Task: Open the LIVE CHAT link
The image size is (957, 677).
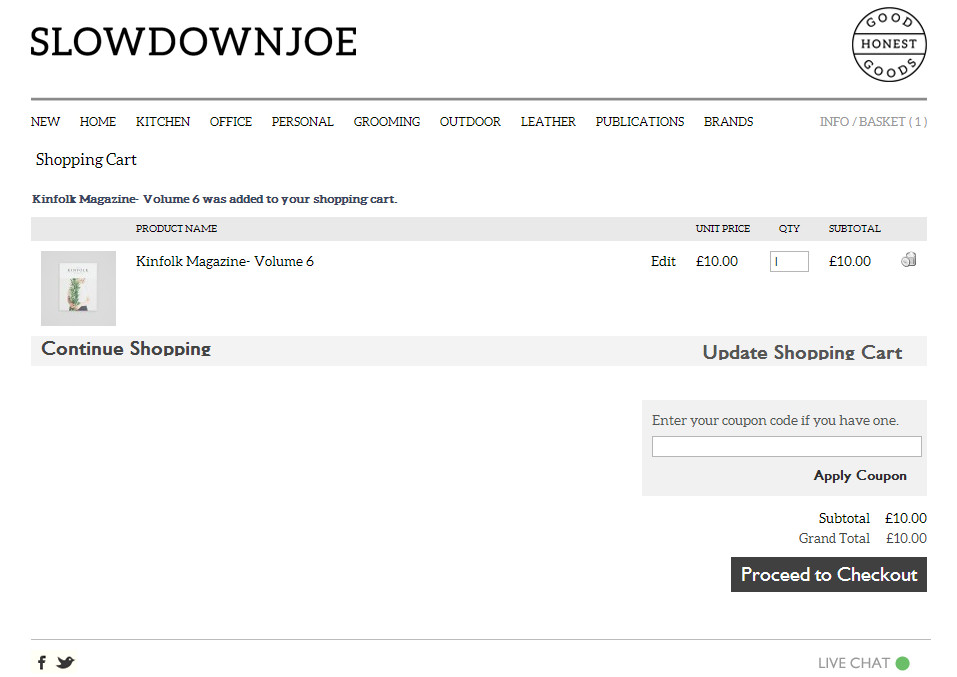Action: click(x=854, y=663)
